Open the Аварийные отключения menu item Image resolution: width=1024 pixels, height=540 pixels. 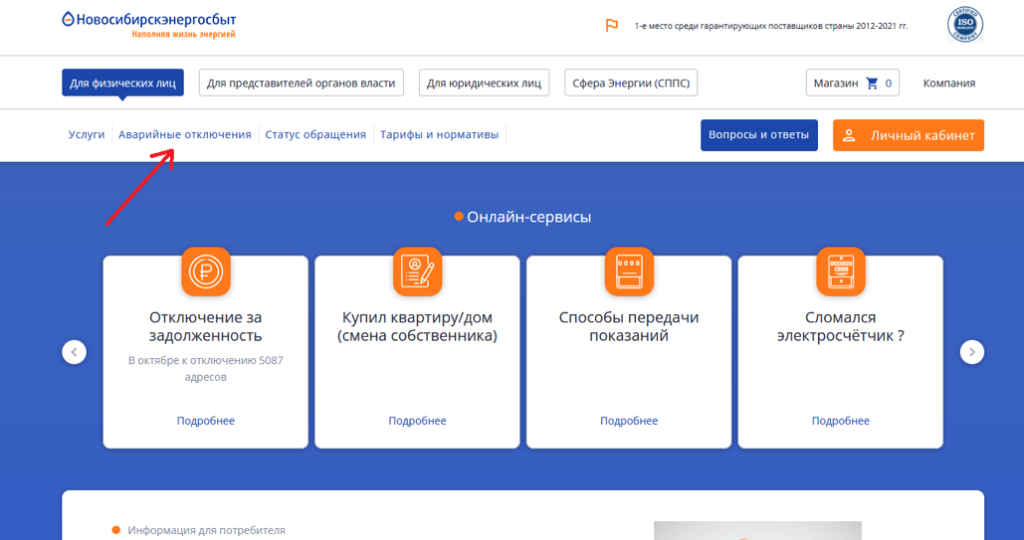coord(185,135)
